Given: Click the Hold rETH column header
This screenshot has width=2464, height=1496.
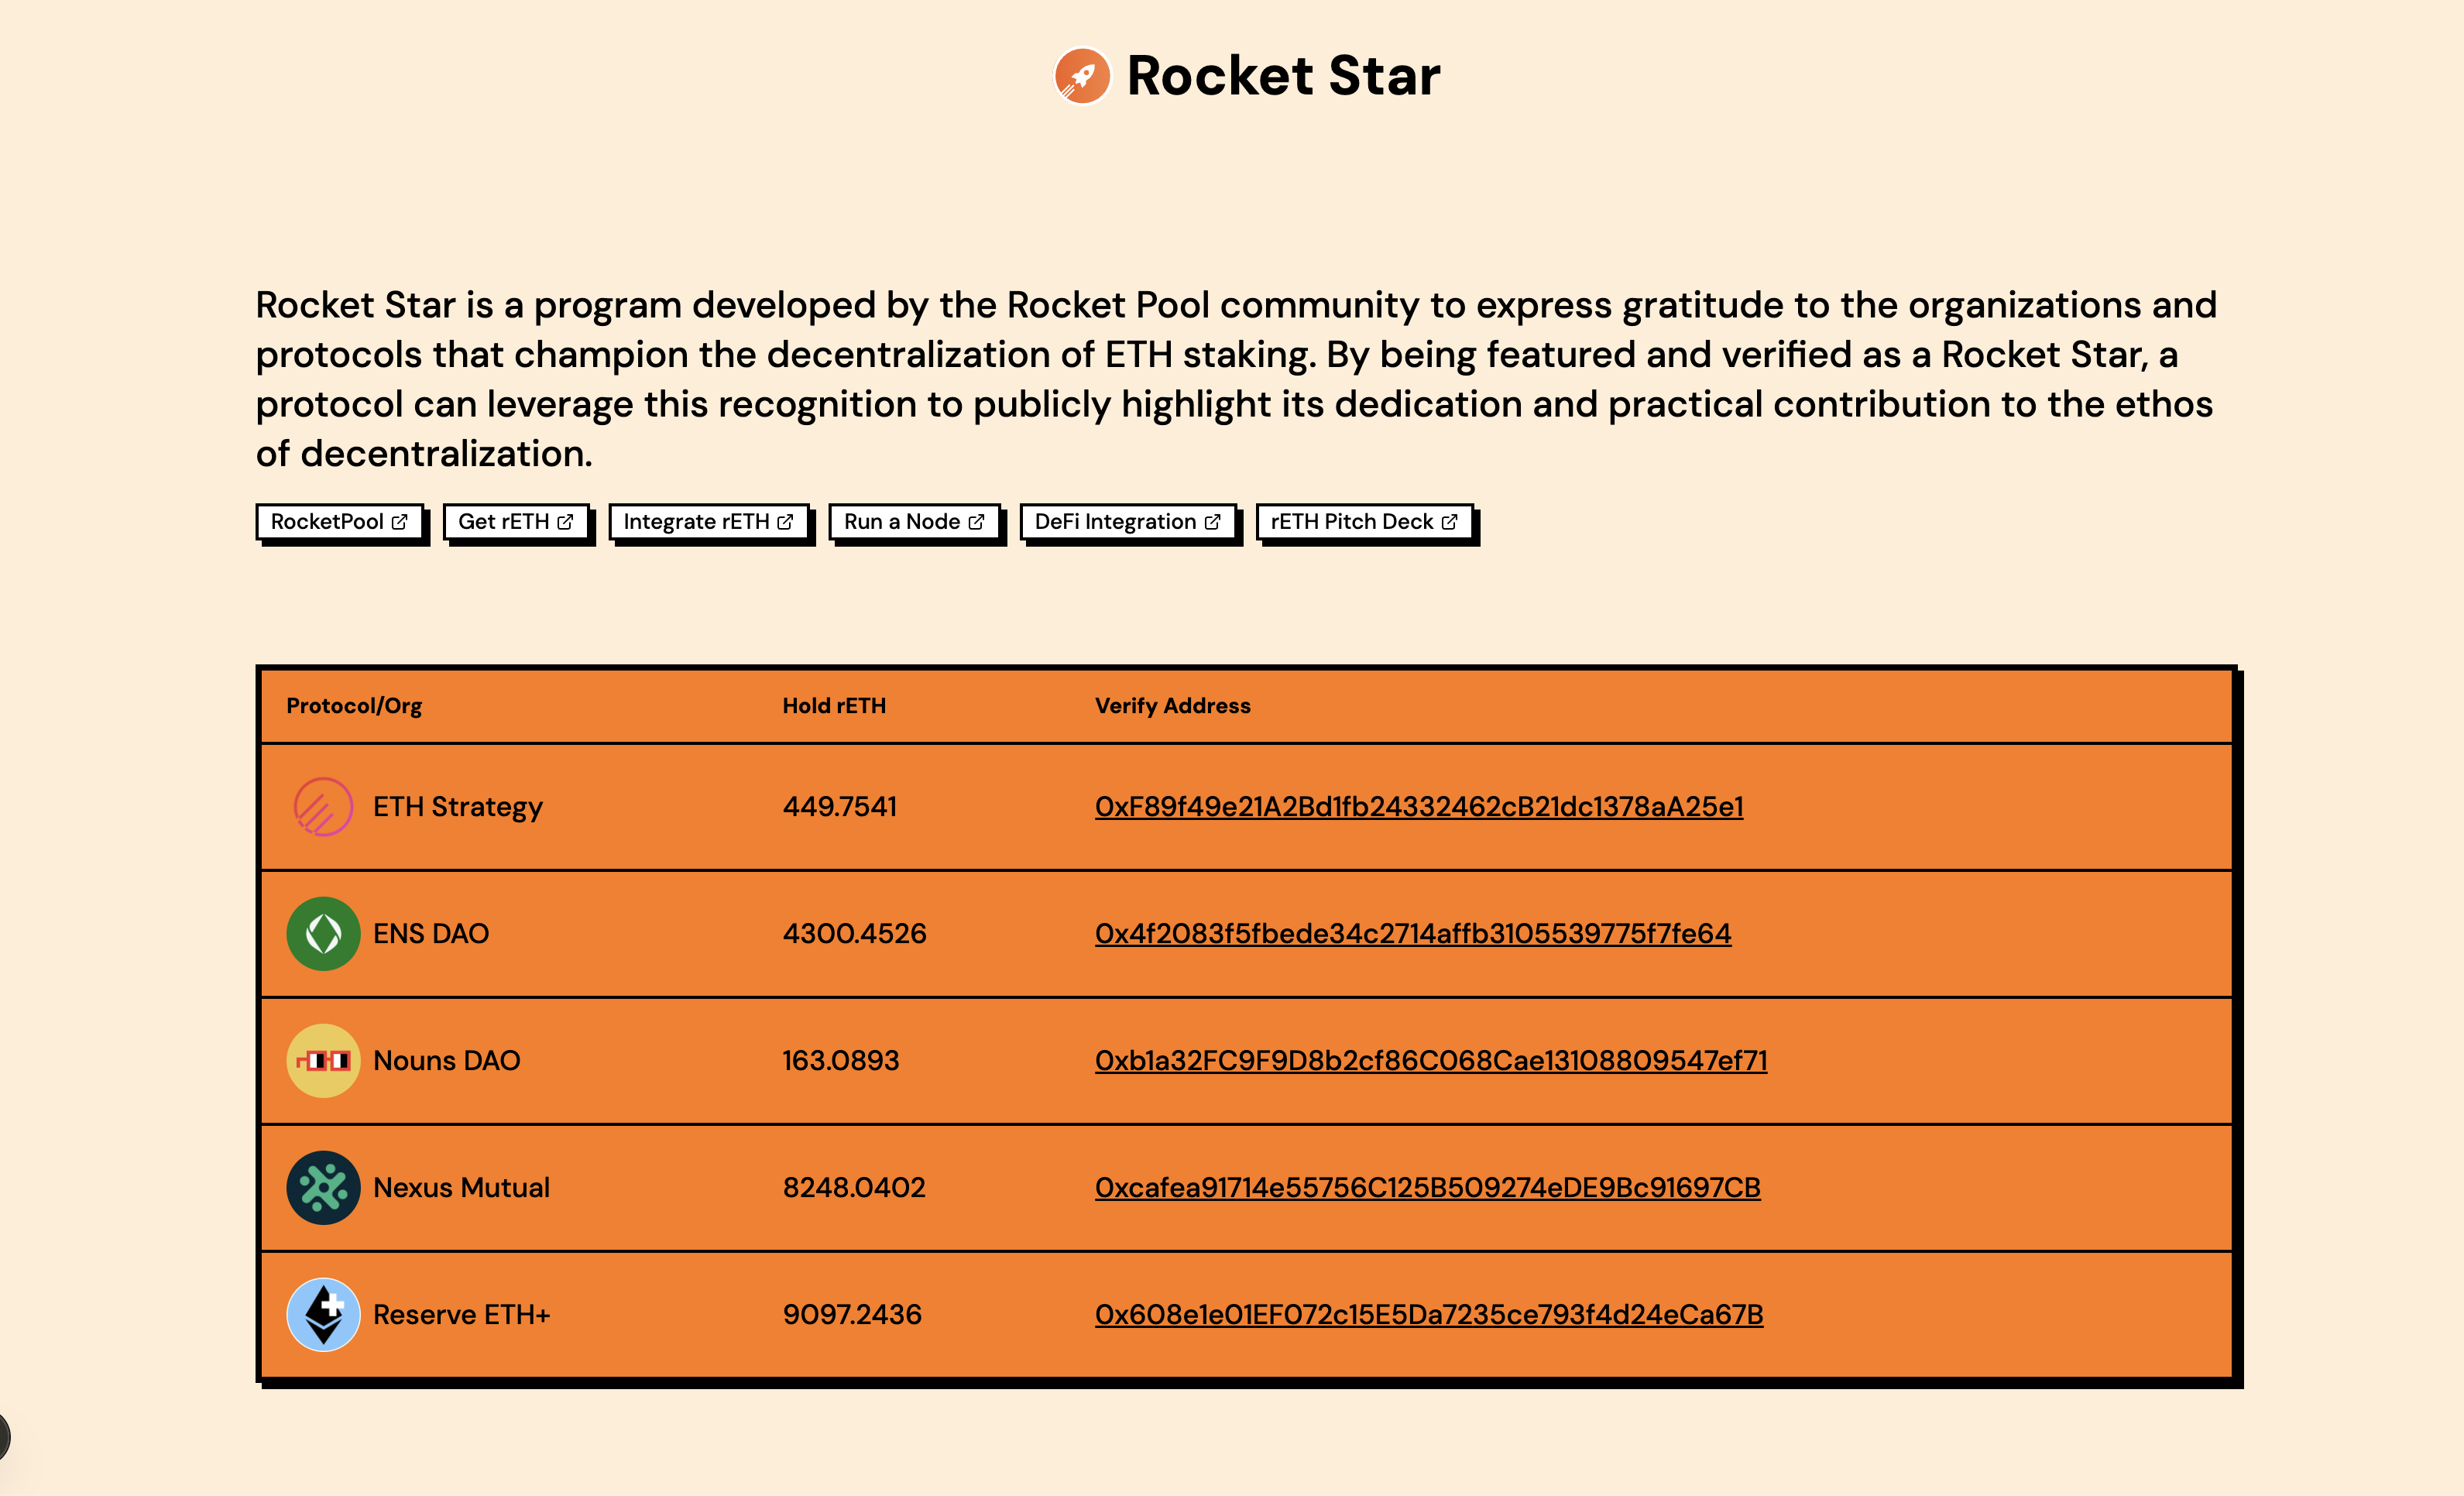Looking at the screenshot, I should (x=833, y=706).
